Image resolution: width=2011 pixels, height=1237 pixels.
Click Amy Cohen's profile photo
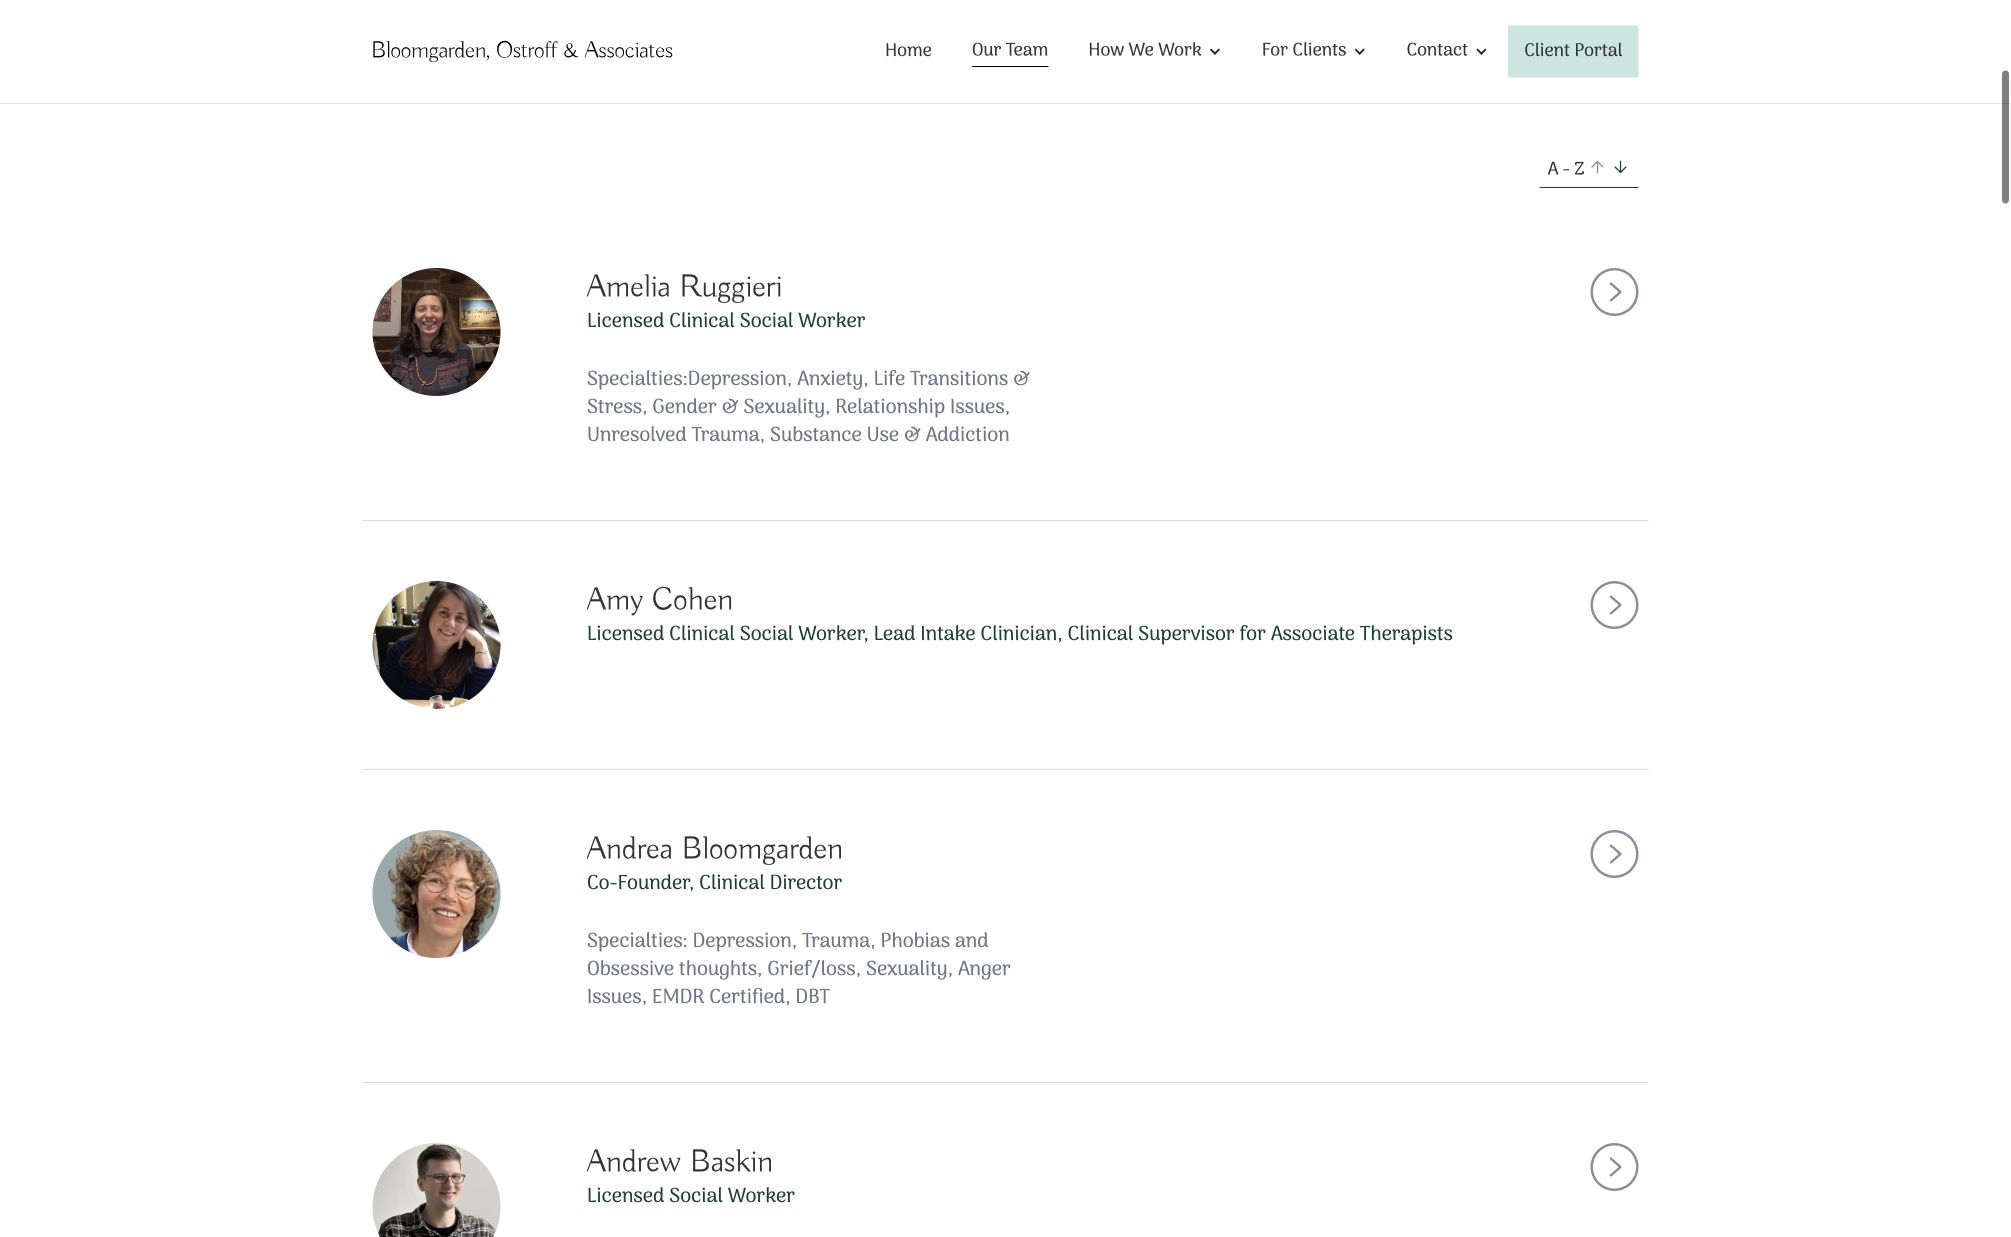point(436,645)
